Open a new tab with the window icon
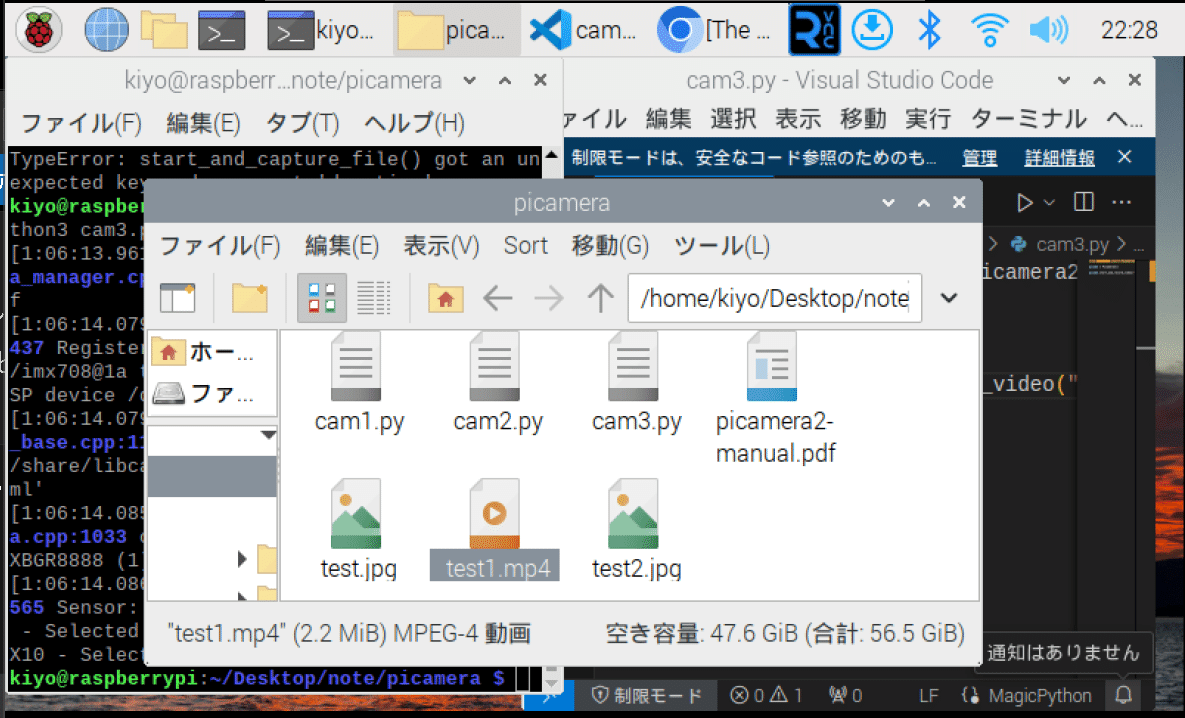Viewport: 1185px width, 718px height. [178, 297]
